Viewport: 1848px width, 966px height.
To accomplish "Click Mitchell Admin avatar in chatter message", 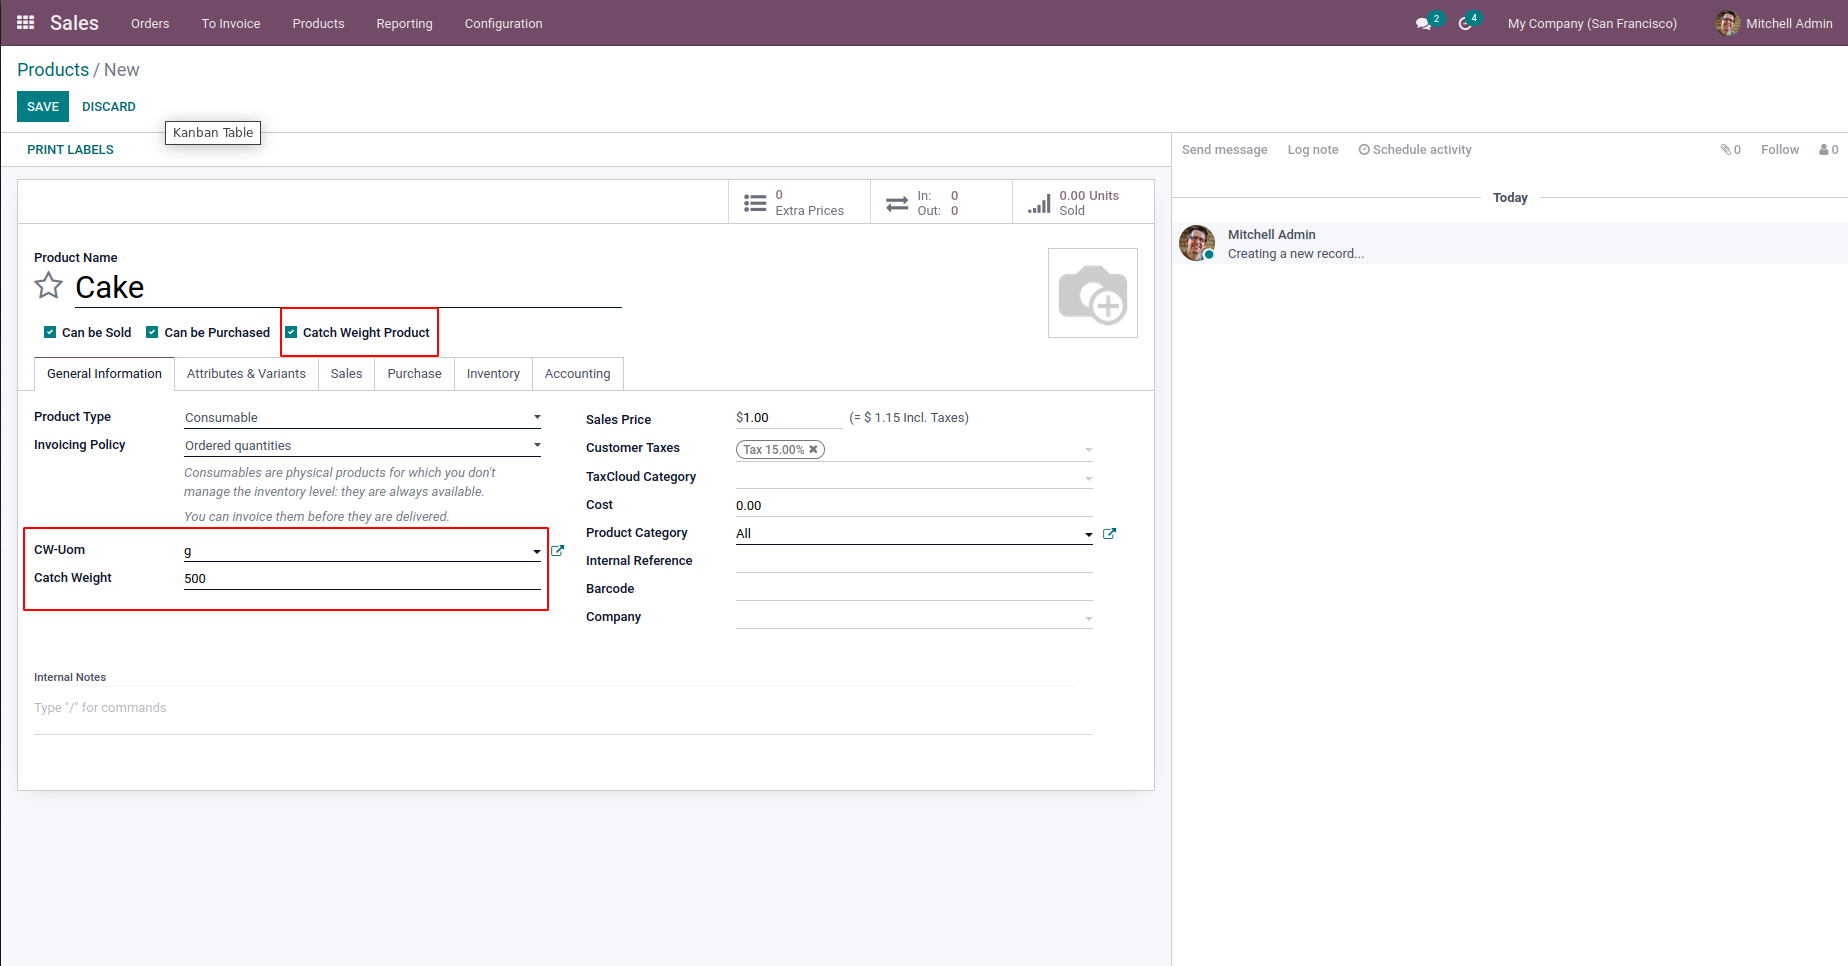I will coord(1197,243).
